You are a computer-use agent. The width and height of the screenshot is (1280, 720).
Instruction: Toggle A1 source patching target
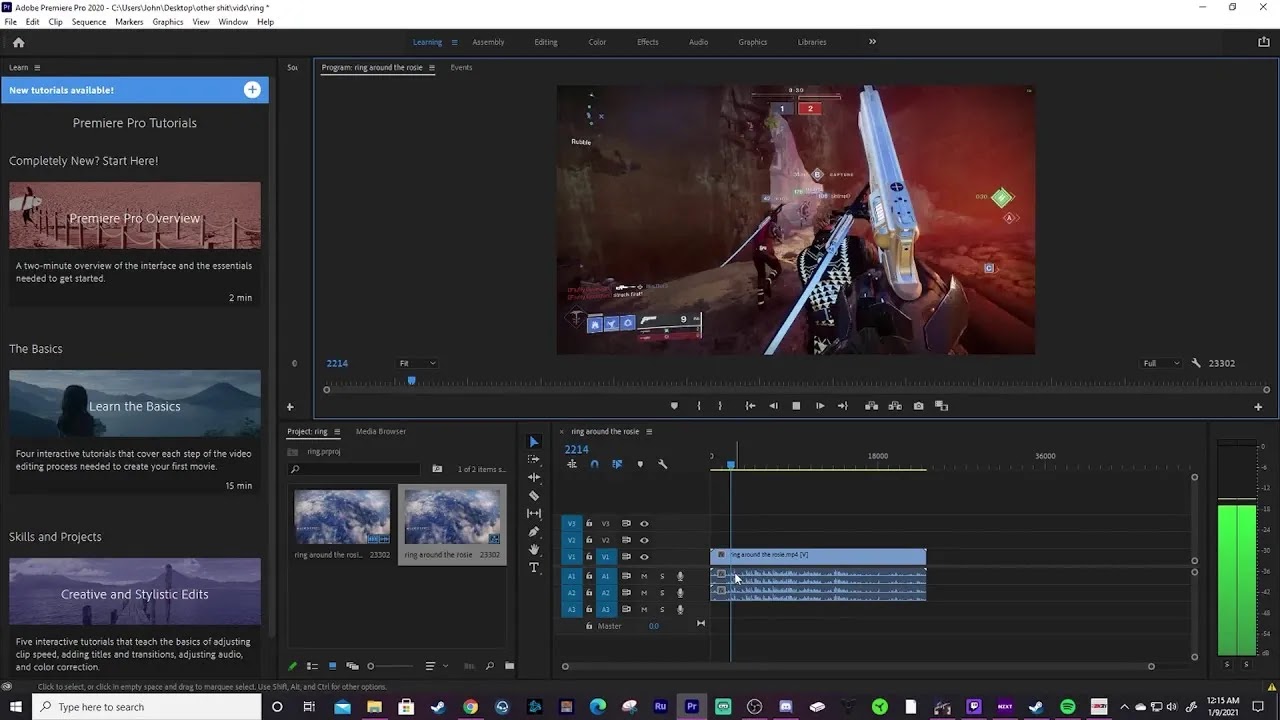[x=571, y=576]
